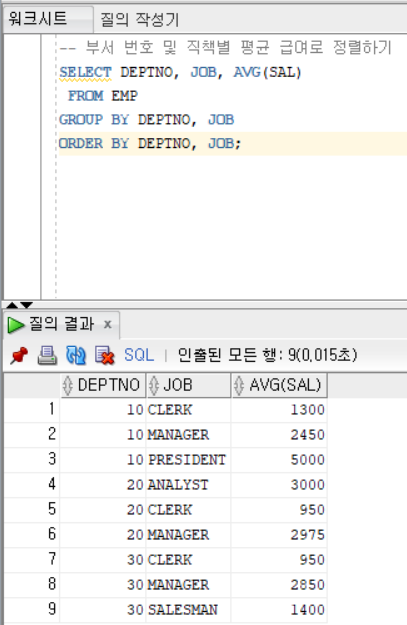Select the 2975 salary cell

(279, 535)
